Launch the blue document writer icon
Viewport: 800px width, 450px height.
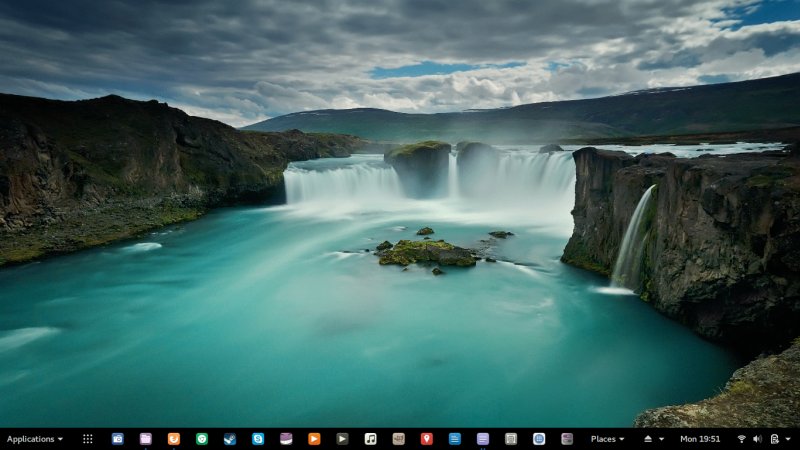pos(455,439)
